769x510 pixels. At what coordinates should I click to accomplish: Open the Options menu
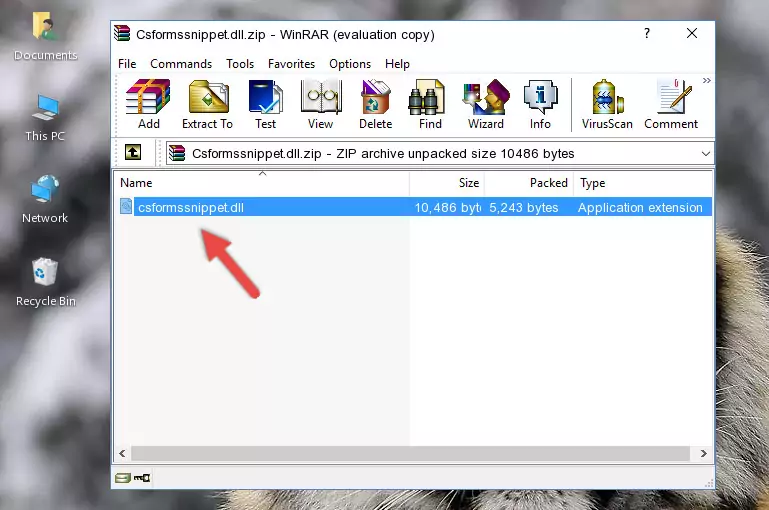point(350,64)
